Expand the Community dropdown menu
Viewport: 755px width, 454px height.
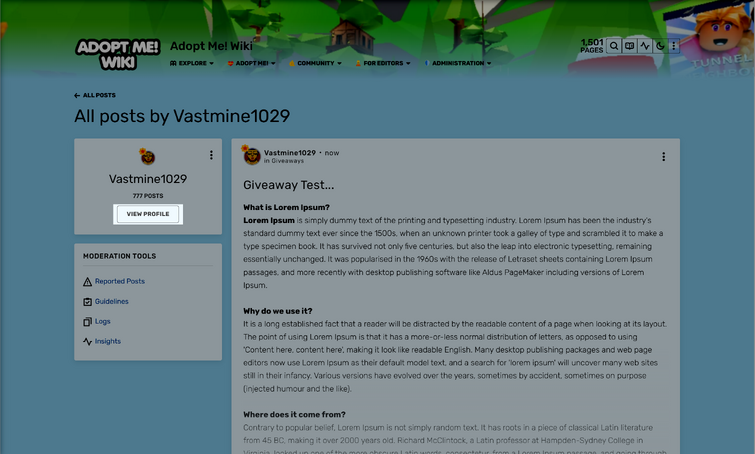tap(315, 63)
